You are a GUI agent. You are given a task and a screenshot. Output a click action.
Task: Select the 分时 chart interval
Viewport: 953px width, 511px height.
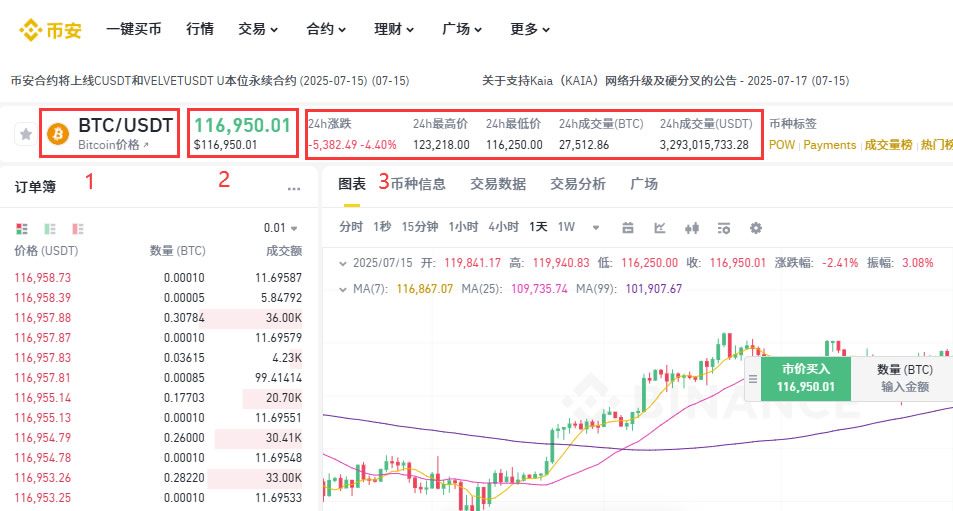(x=351, y=227)
